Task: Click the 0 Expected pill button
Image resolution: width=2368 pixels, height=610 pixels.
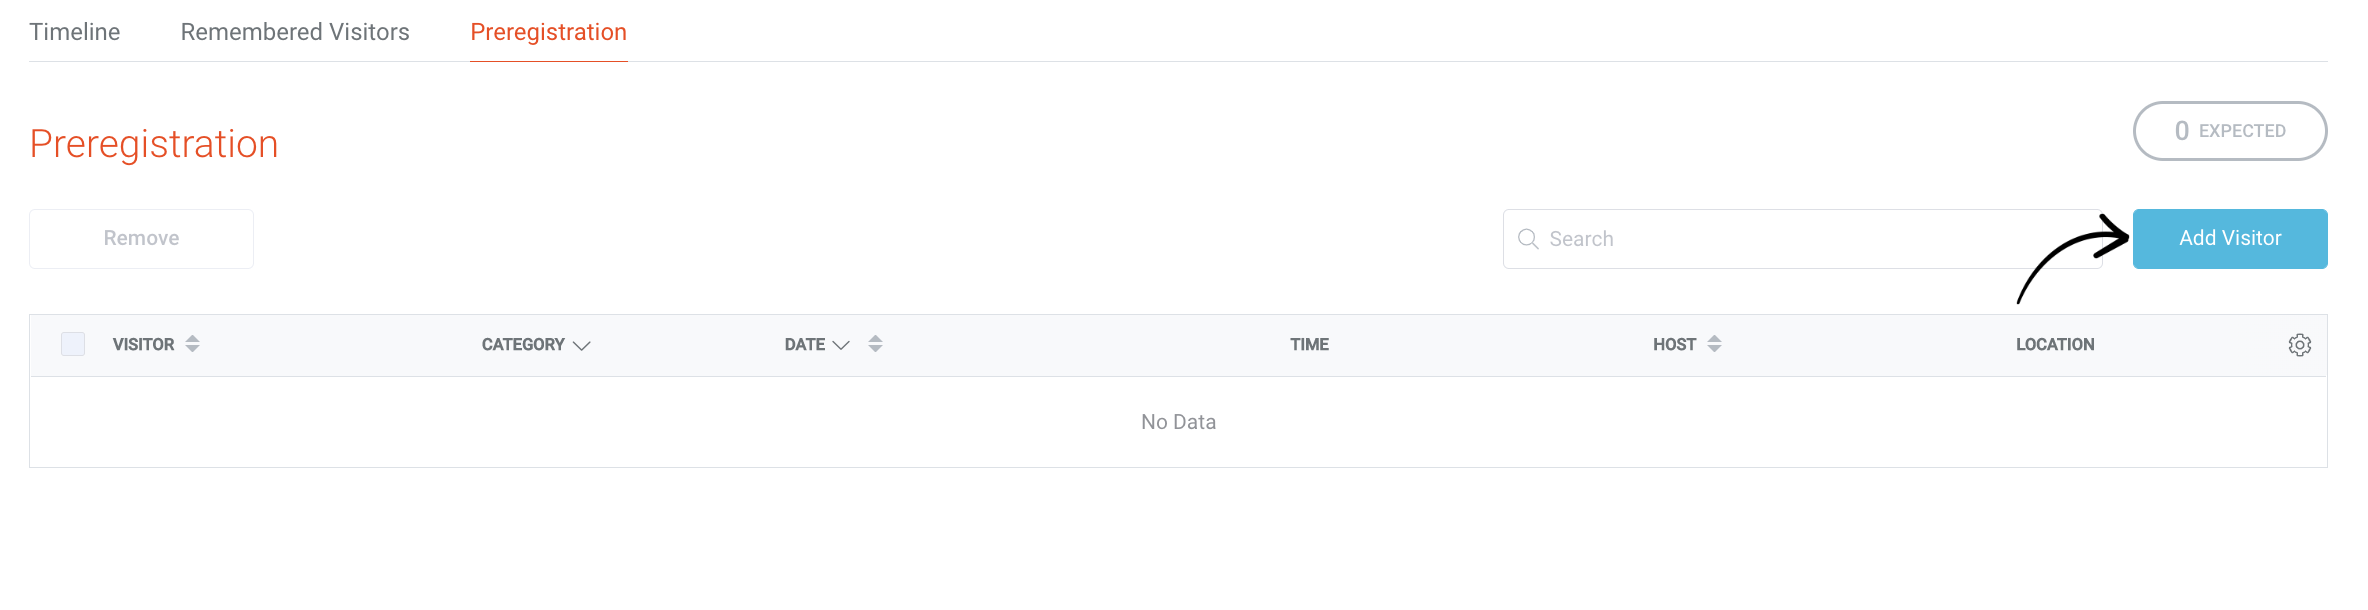Action: point(2229,131)
